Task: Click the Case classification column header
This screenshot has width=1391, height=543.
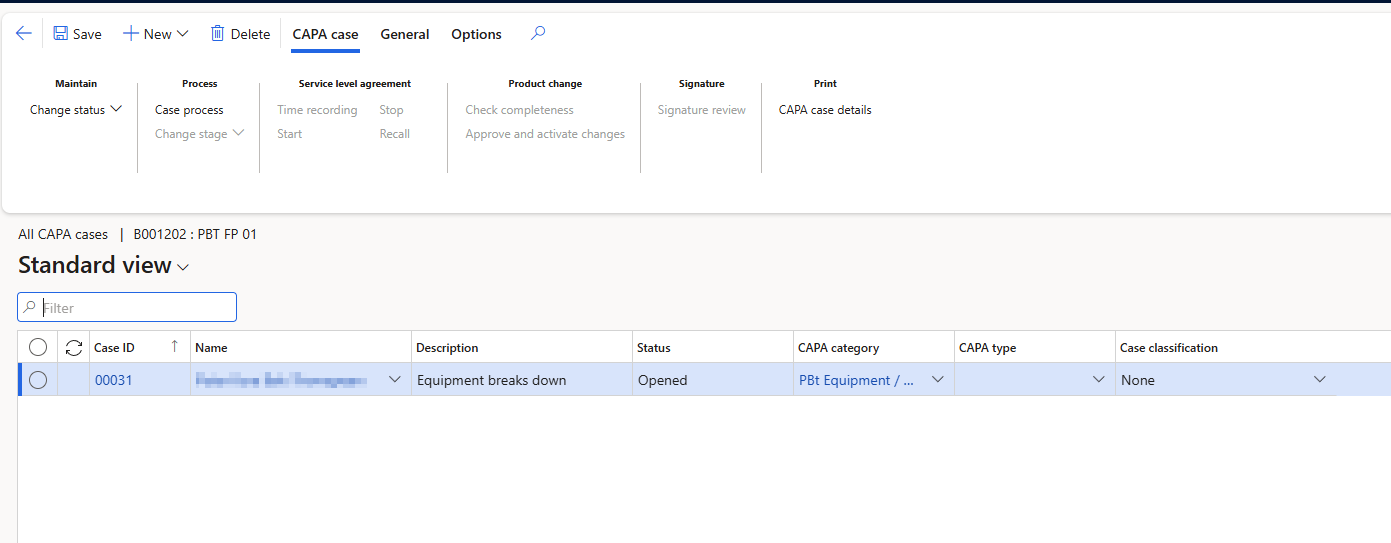Action: 1226,347
